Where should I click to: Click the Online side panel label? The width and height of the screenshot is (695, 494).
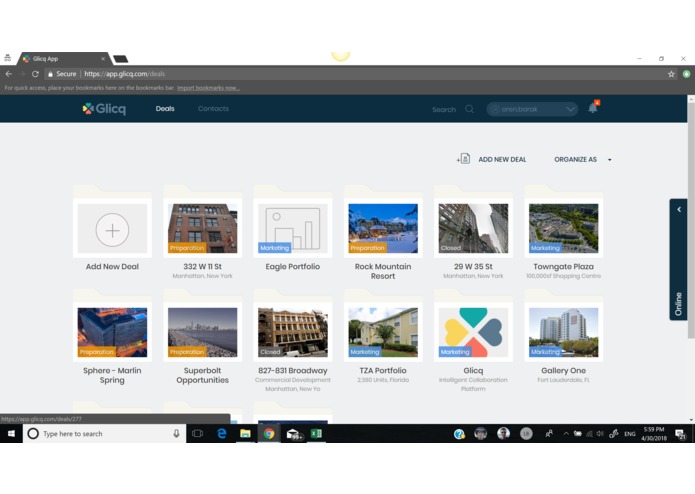pos(678,304)
